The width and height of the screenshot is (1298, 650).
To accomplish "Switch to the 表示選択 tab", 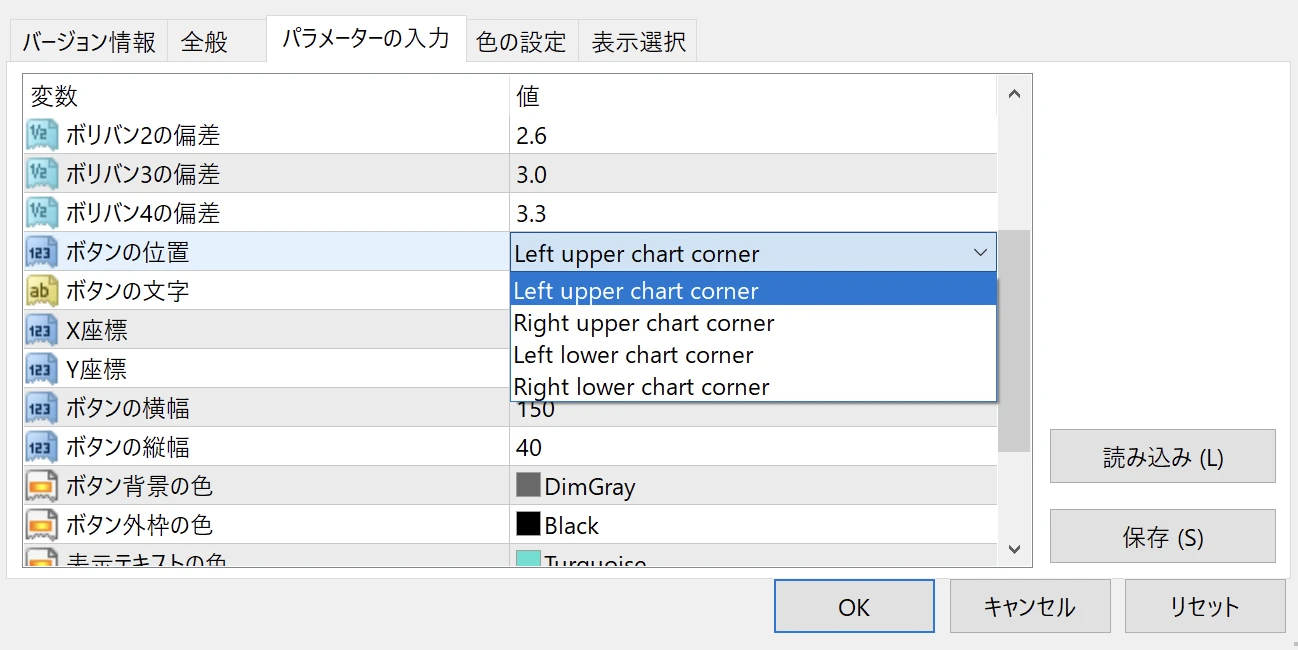I will click(x=637, y=41).
